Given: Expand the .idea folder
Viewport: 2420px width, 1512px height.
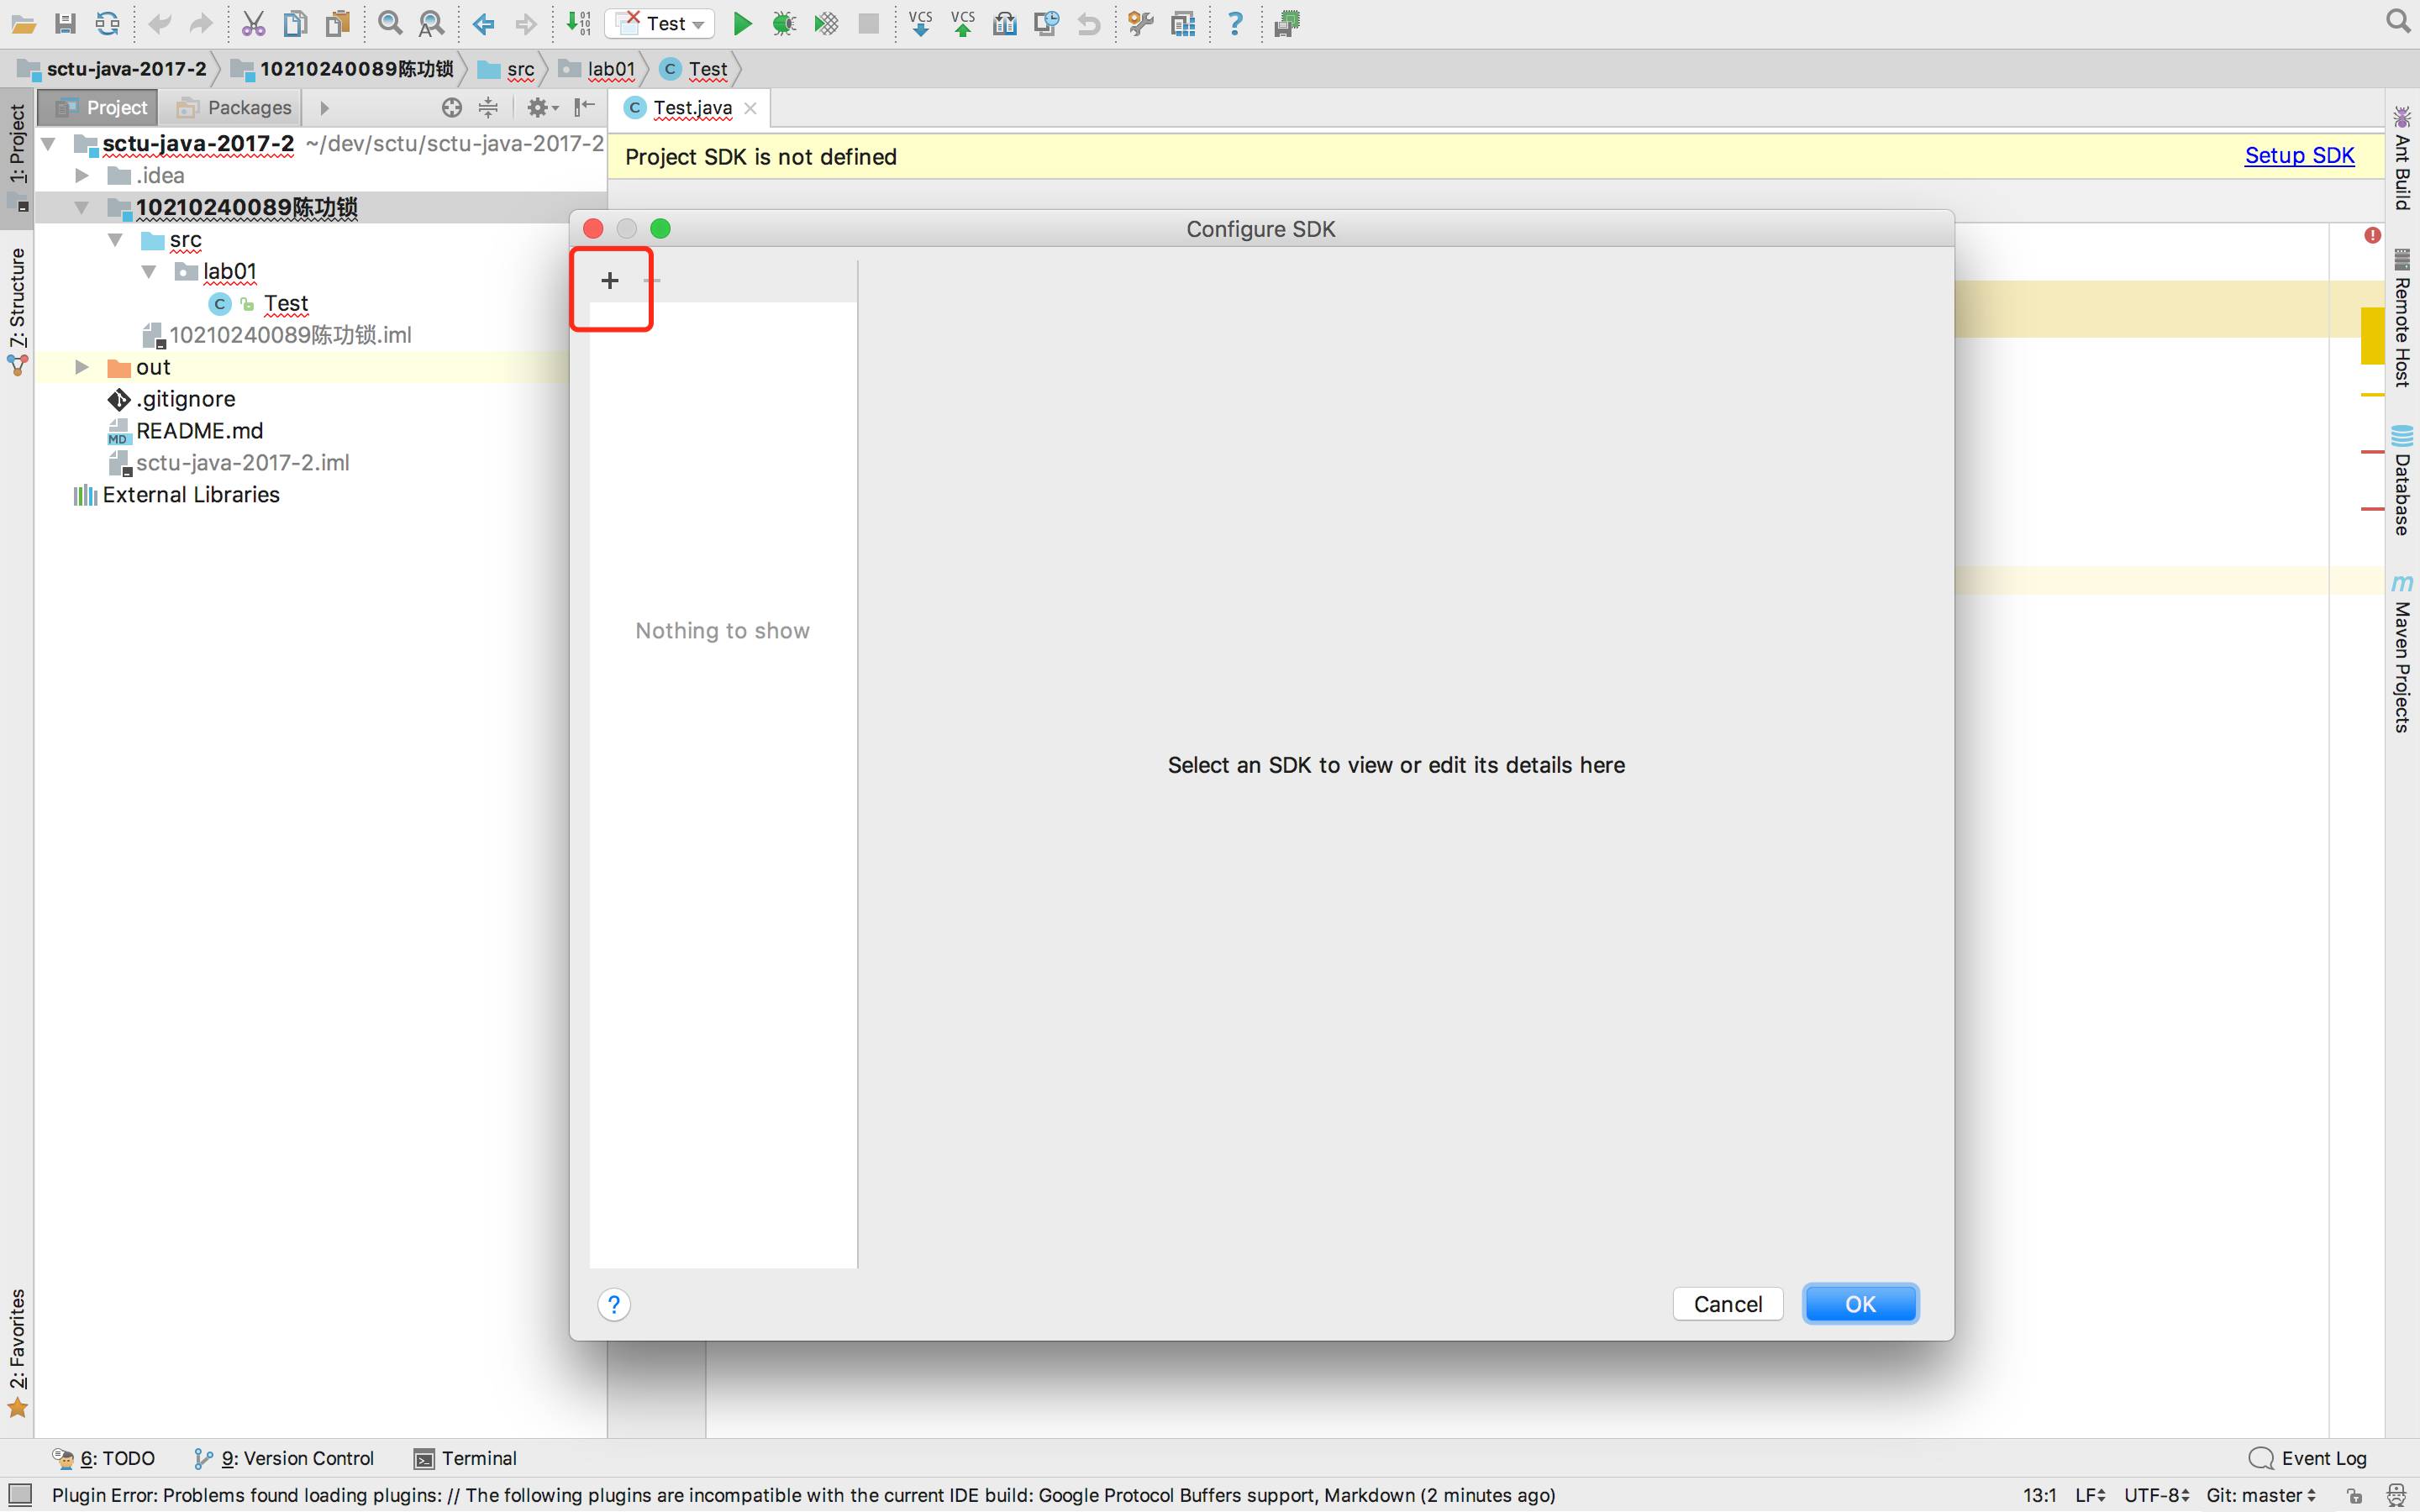Looking at the screenshot, I should (82, 176).
